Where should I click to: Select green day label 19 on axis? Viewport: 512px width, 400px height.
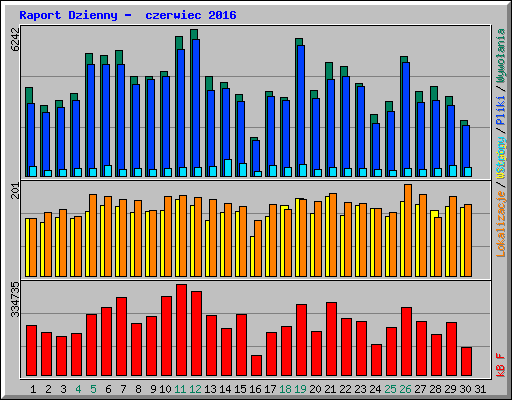point(300,389)
